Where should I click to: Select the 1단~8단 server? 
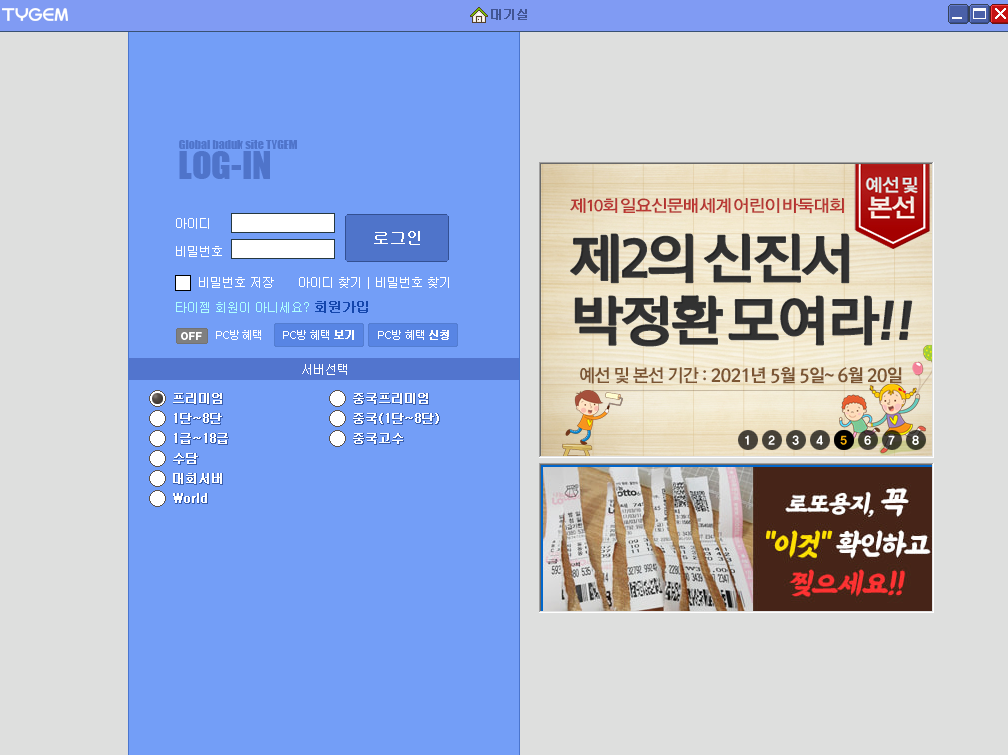pos(158,419)
